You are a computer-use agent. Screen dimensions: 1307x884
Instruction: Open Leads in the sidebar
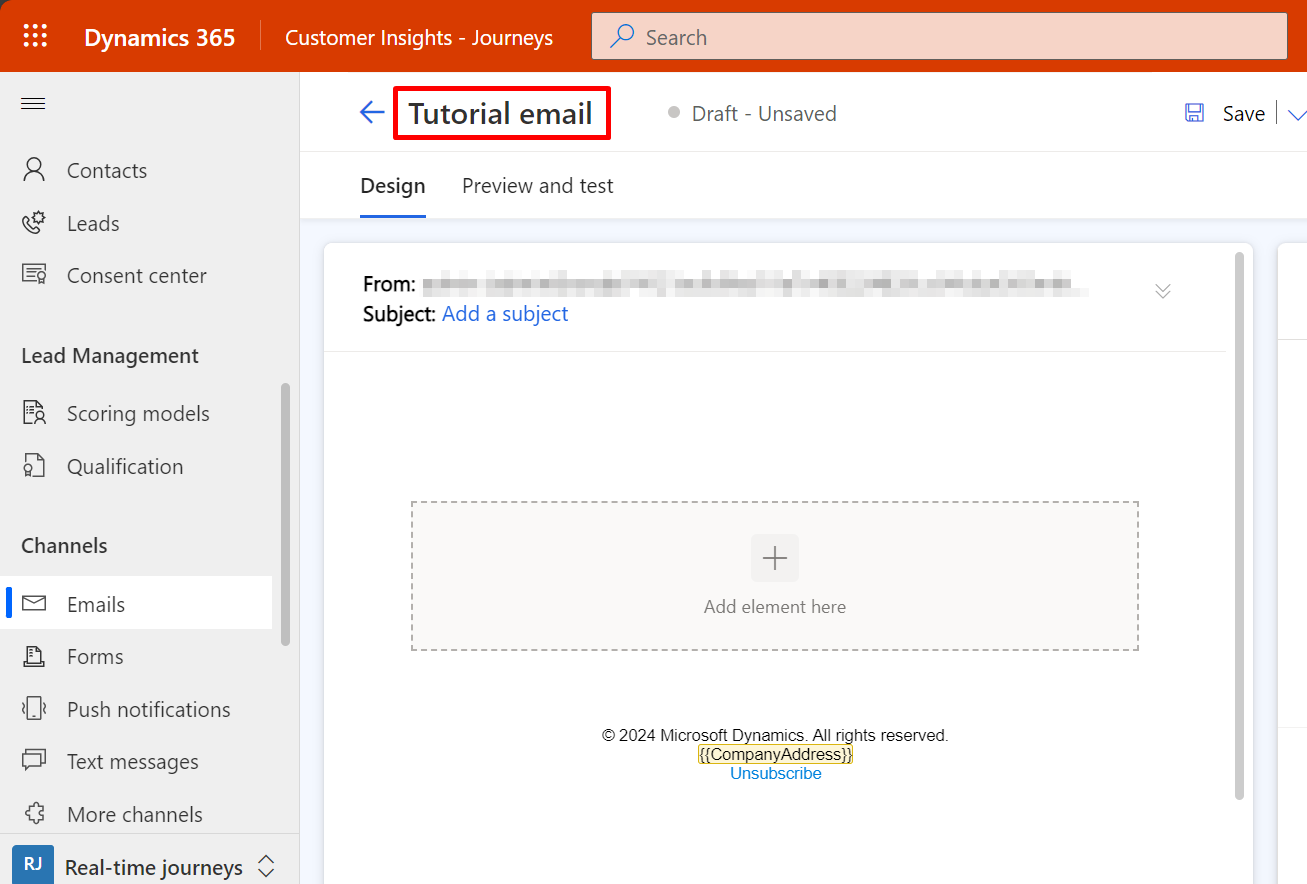[x=93, y=223]
